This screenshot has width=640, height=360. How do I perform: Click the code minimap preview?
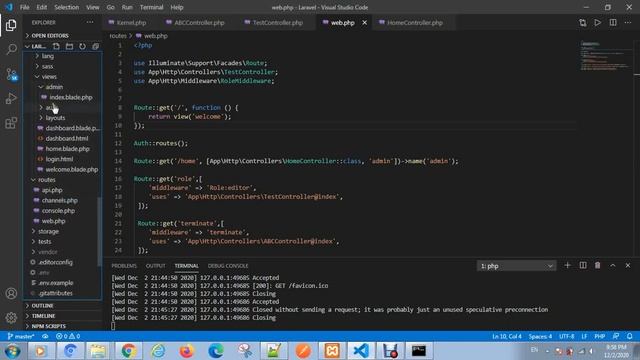[x=607, y=57]
